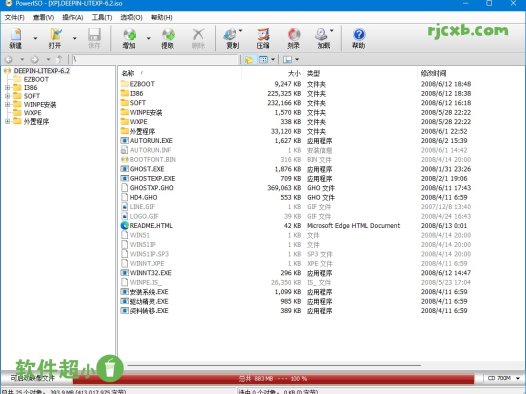Viewport: 526px width, 394px height.
Task: Open the Help (帮助) menu
Action: pyautogui.click(x=162, y=17)
